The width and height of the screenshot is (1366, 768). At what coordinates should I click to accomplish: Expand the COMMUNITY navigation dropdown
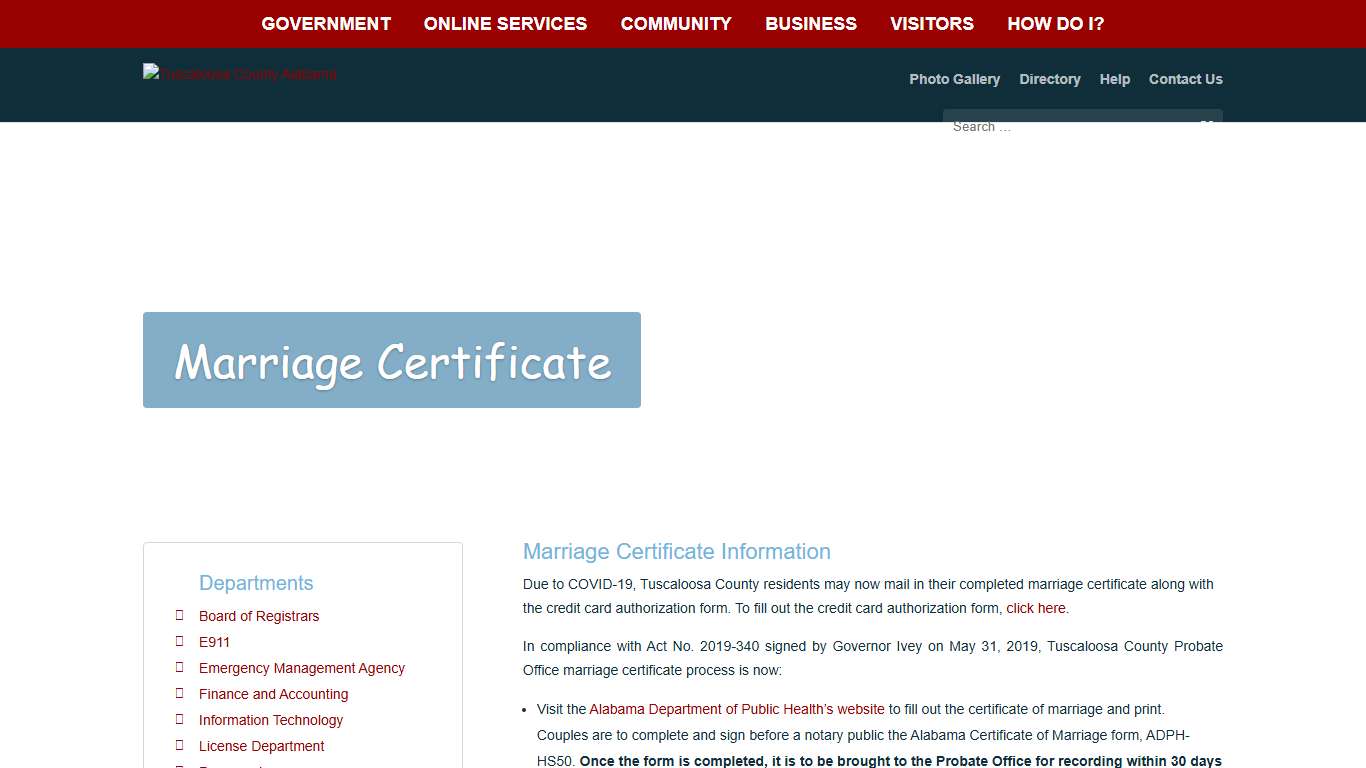pyautogui.click(x=676, y=23)
